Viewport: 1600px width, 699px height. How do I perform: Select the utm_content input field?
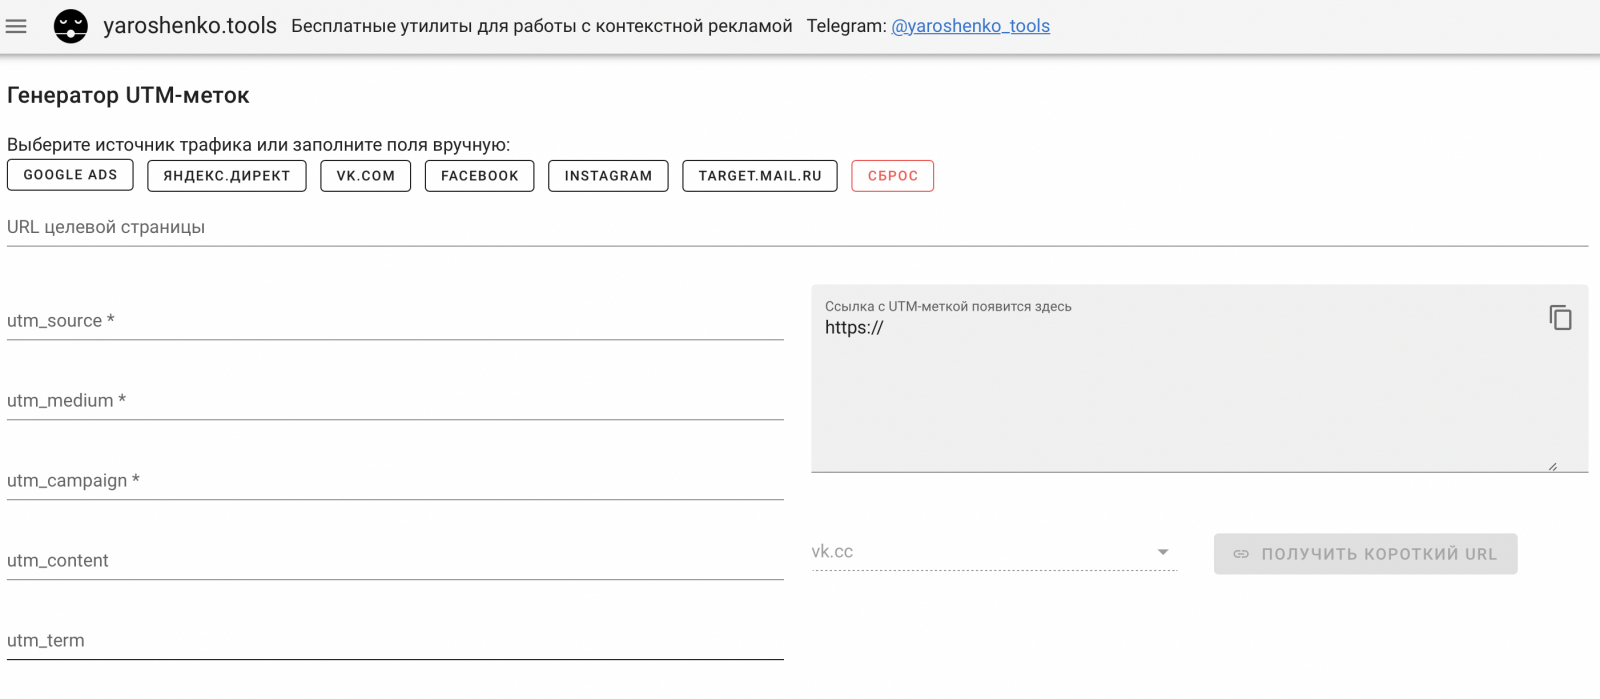[x=395, y=561]
